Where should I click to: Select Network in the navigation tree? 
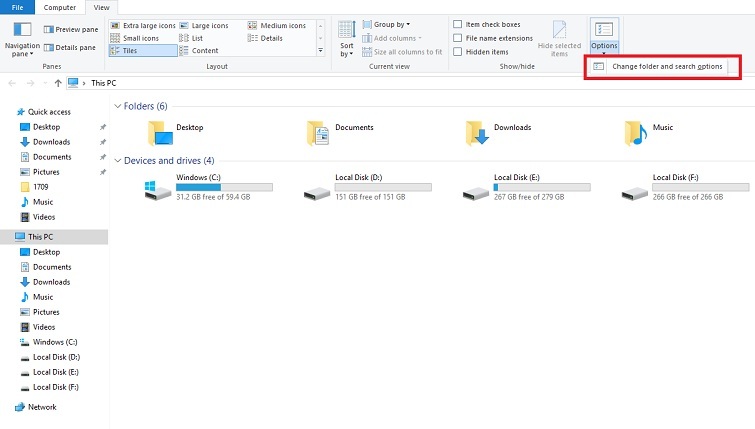(x=42, y=407)
